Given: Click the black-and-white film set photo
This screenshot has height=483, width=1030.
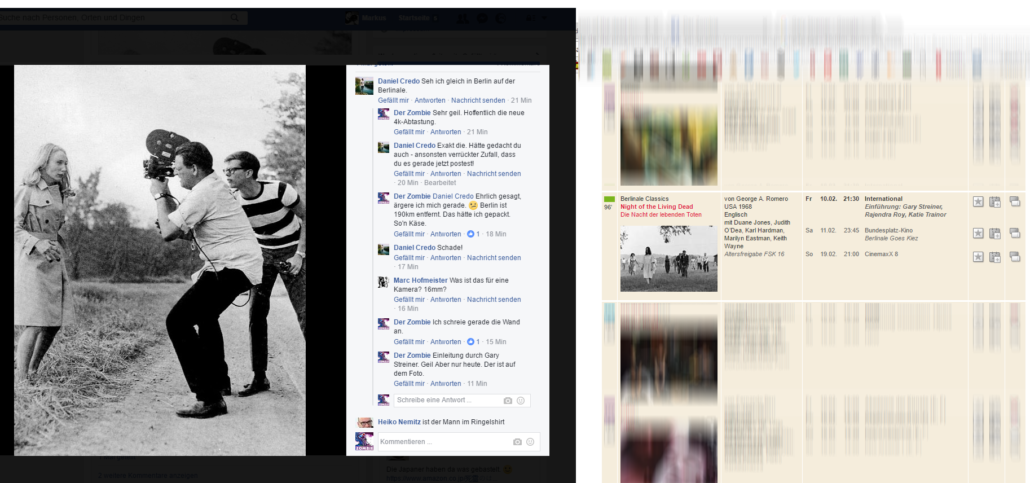Looking at the screenshot, I should click(x=160, y=260).
